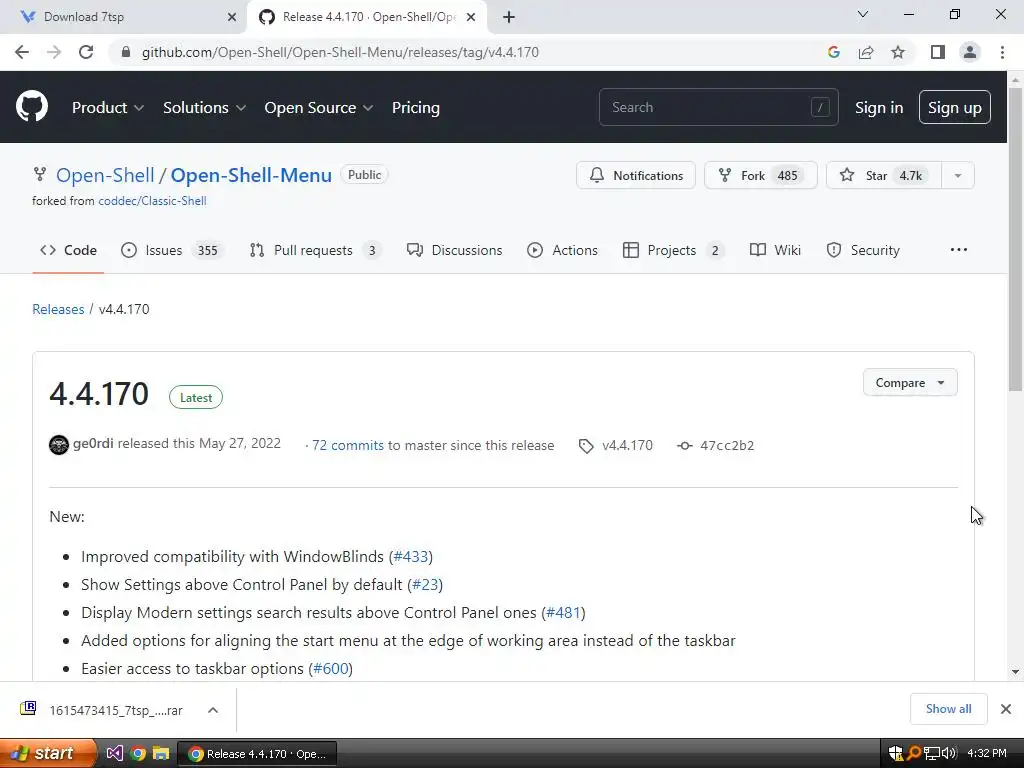
Task: Open the Discussions tab
Action: 455,250
